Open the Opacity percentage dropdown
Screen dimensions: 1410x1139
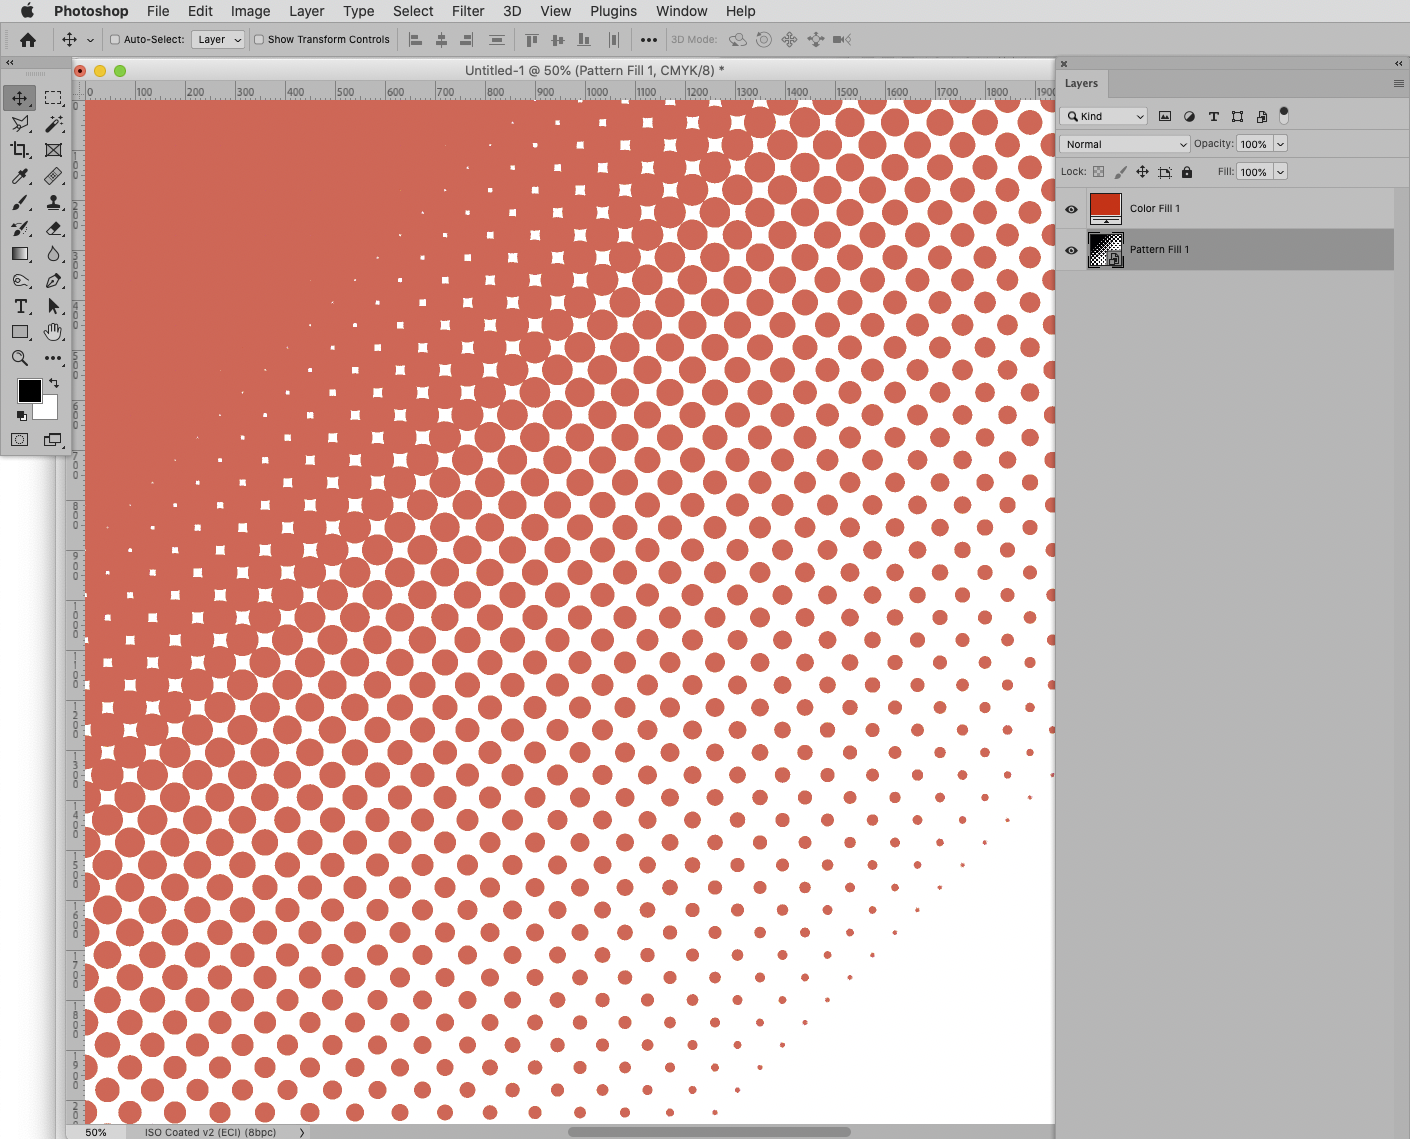coord(1280,143)
